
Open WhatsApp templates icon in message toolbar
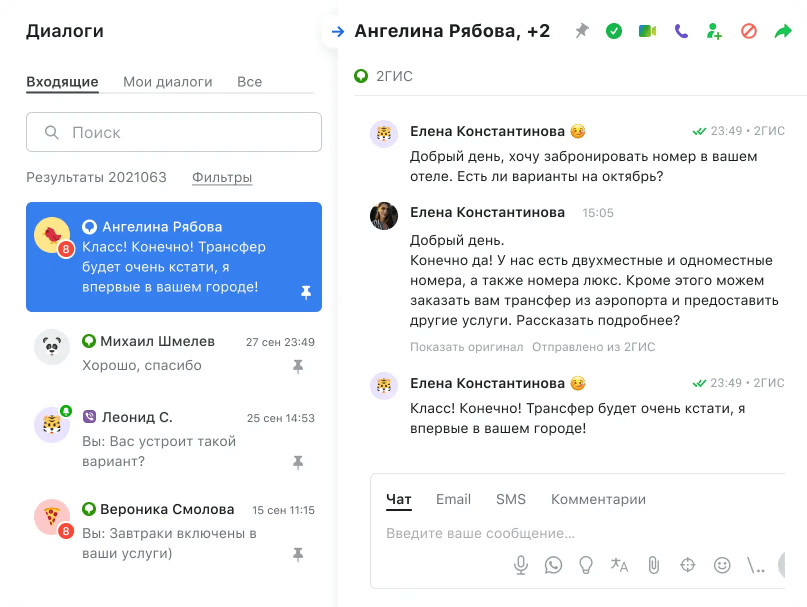tap(553, 565)
